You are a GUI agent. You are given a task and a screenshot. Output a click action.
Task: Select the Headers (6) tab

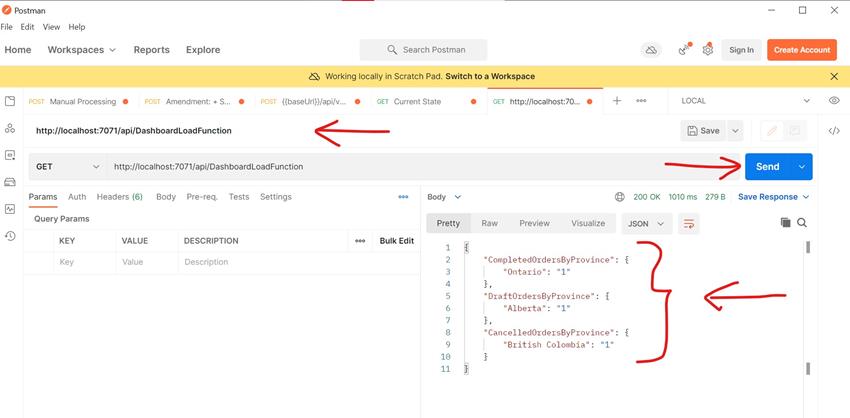coord(120,197)
